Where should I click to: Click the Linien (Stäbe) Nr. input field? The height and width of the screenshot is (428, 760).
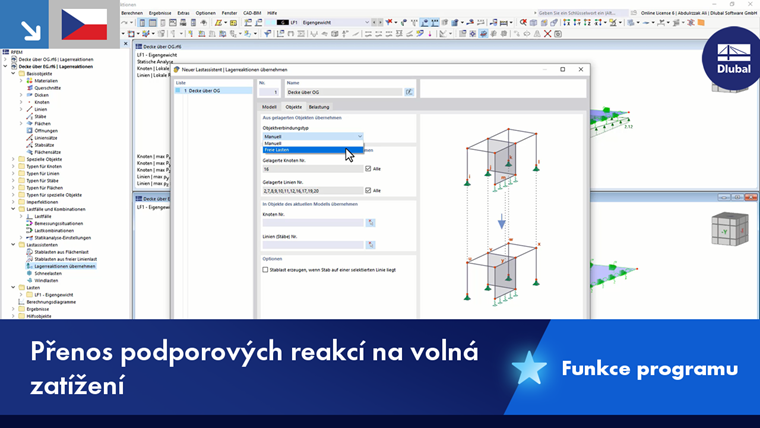point(313,245)
